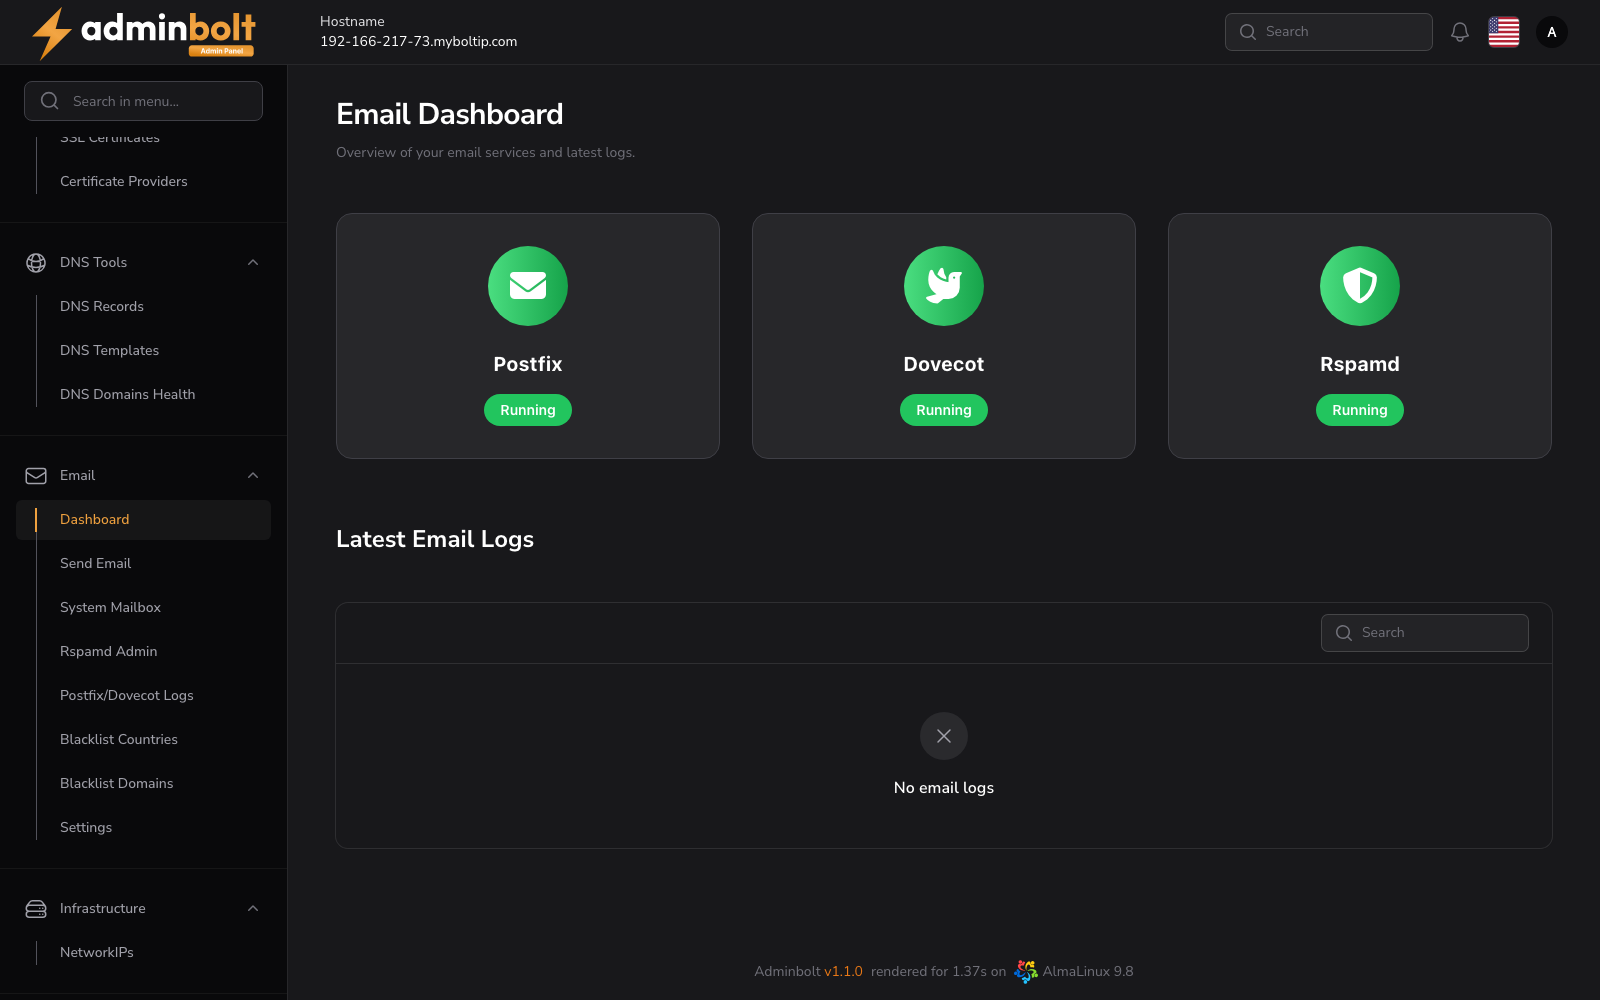Collapse the DNS Tools section chevron
The height and width of the screenshot is (1000, 1600).
[253, 262]
